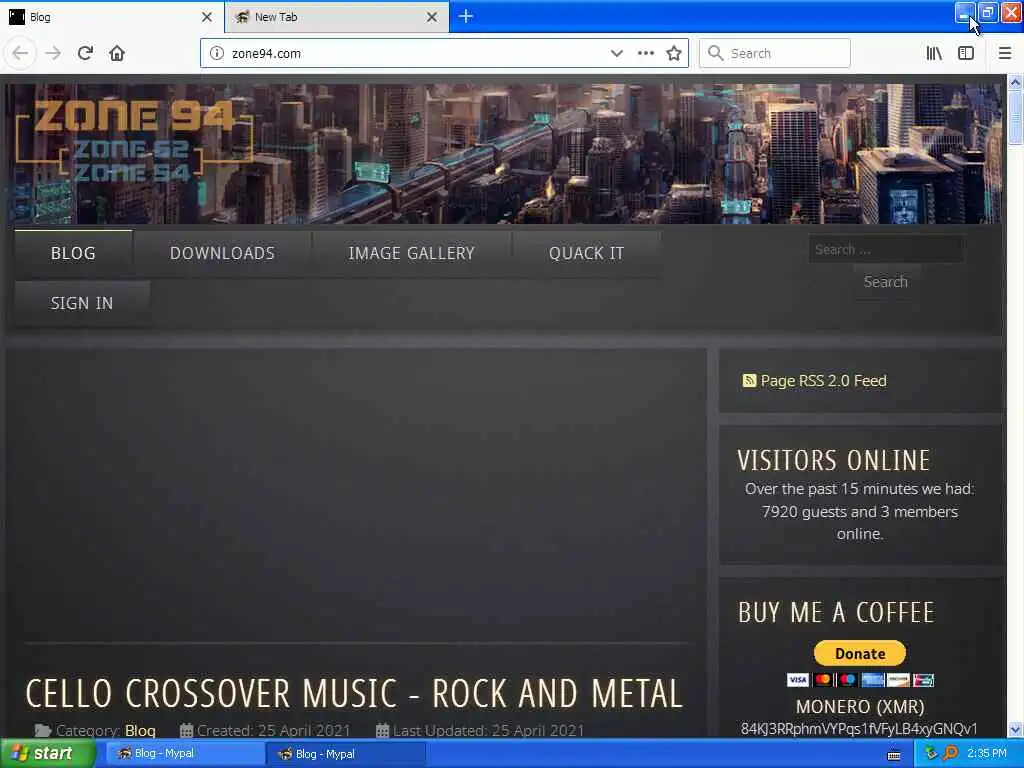Click the RSS feed icon
This screenshot has width=1024, height=768.
click(x=749, y=380)
